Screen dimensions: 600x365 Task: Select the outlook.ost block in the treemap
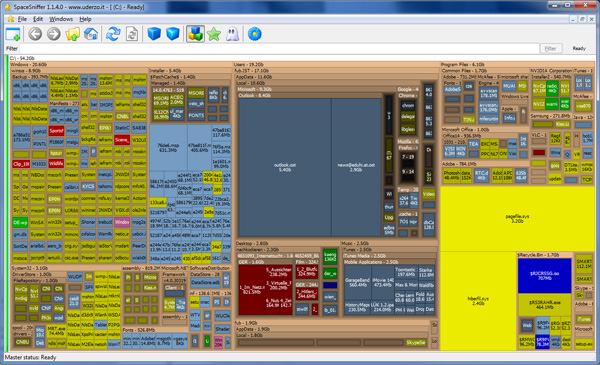(x=285, y=167)
